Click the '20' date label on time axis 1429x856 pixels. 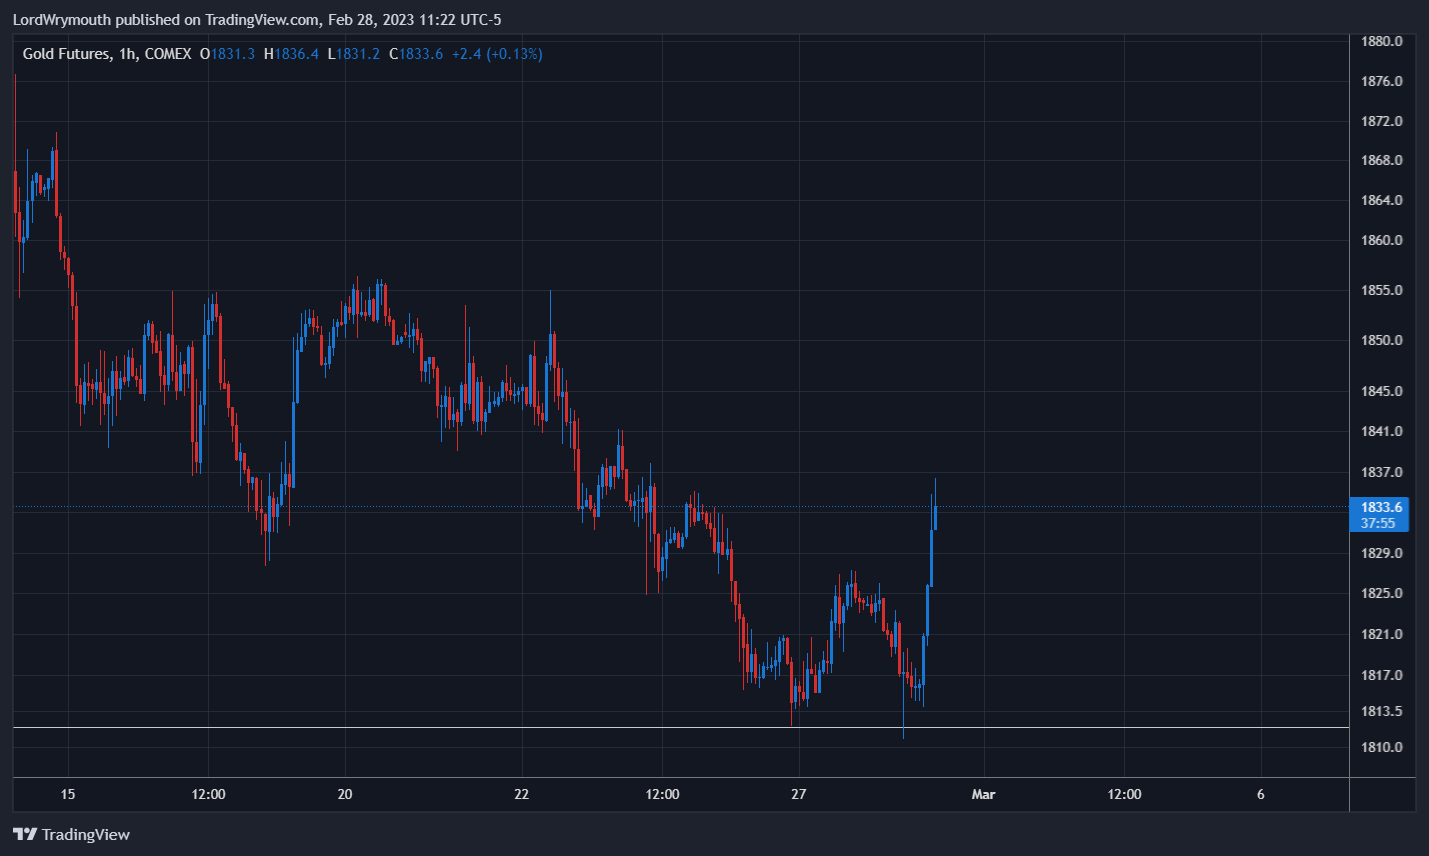(x=345, y=794)
